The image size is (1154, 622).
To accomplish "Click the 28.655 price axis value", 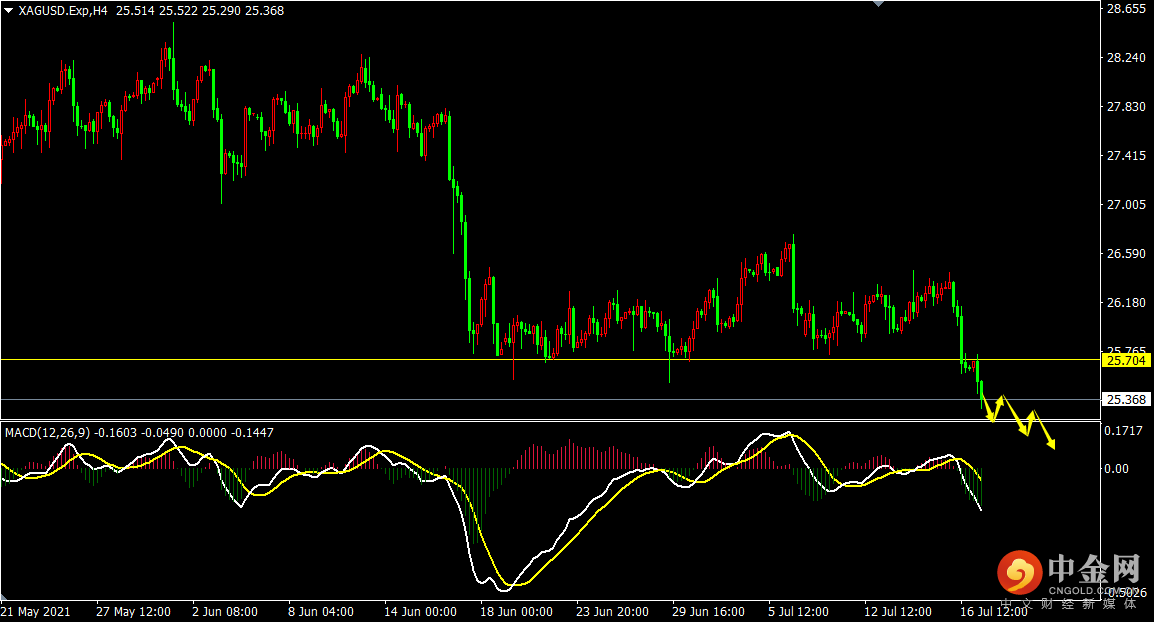I will click(1125, 9).
